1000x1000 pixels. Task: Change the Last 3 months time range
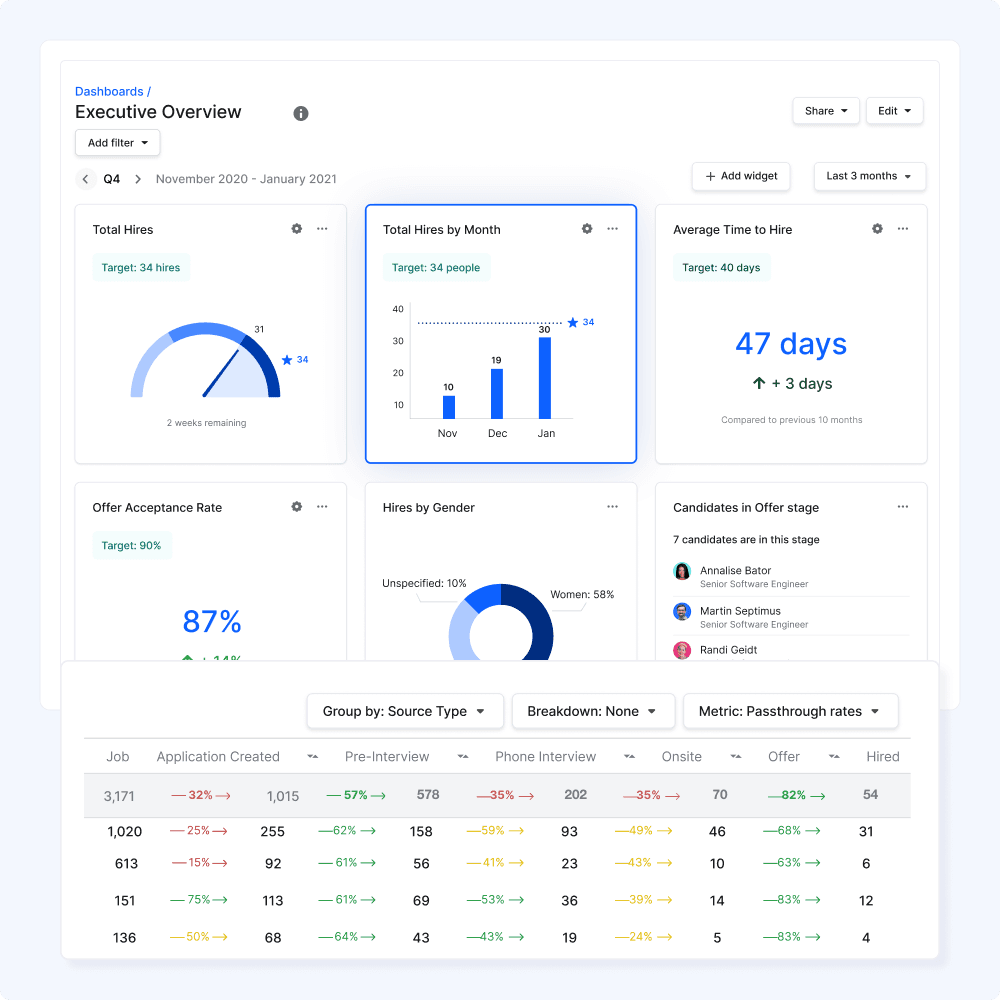pos(869,176)
